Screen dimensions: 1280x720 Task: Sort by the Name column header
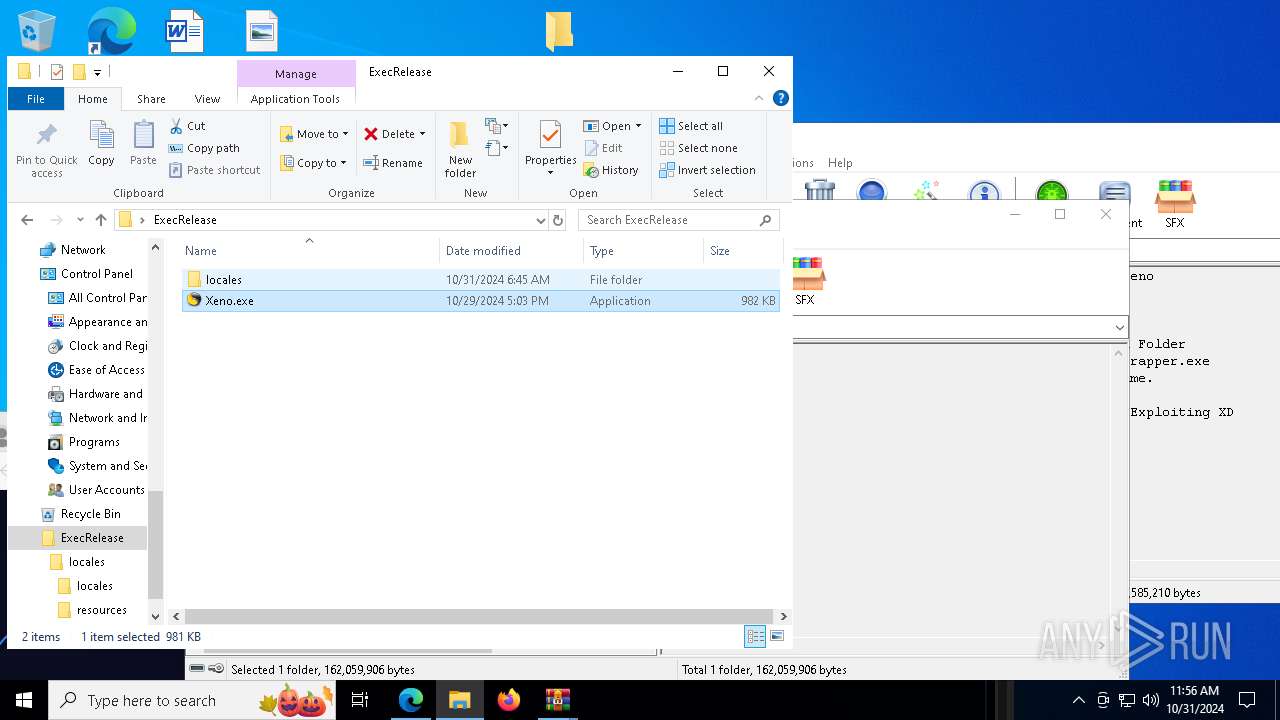310,250
